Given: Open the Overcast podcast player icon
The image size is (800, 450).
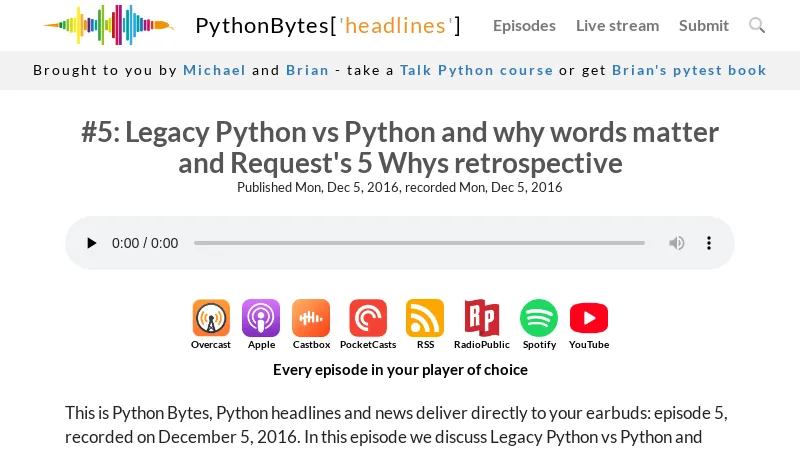Looking at the screenshot, I should coord(211,319).
